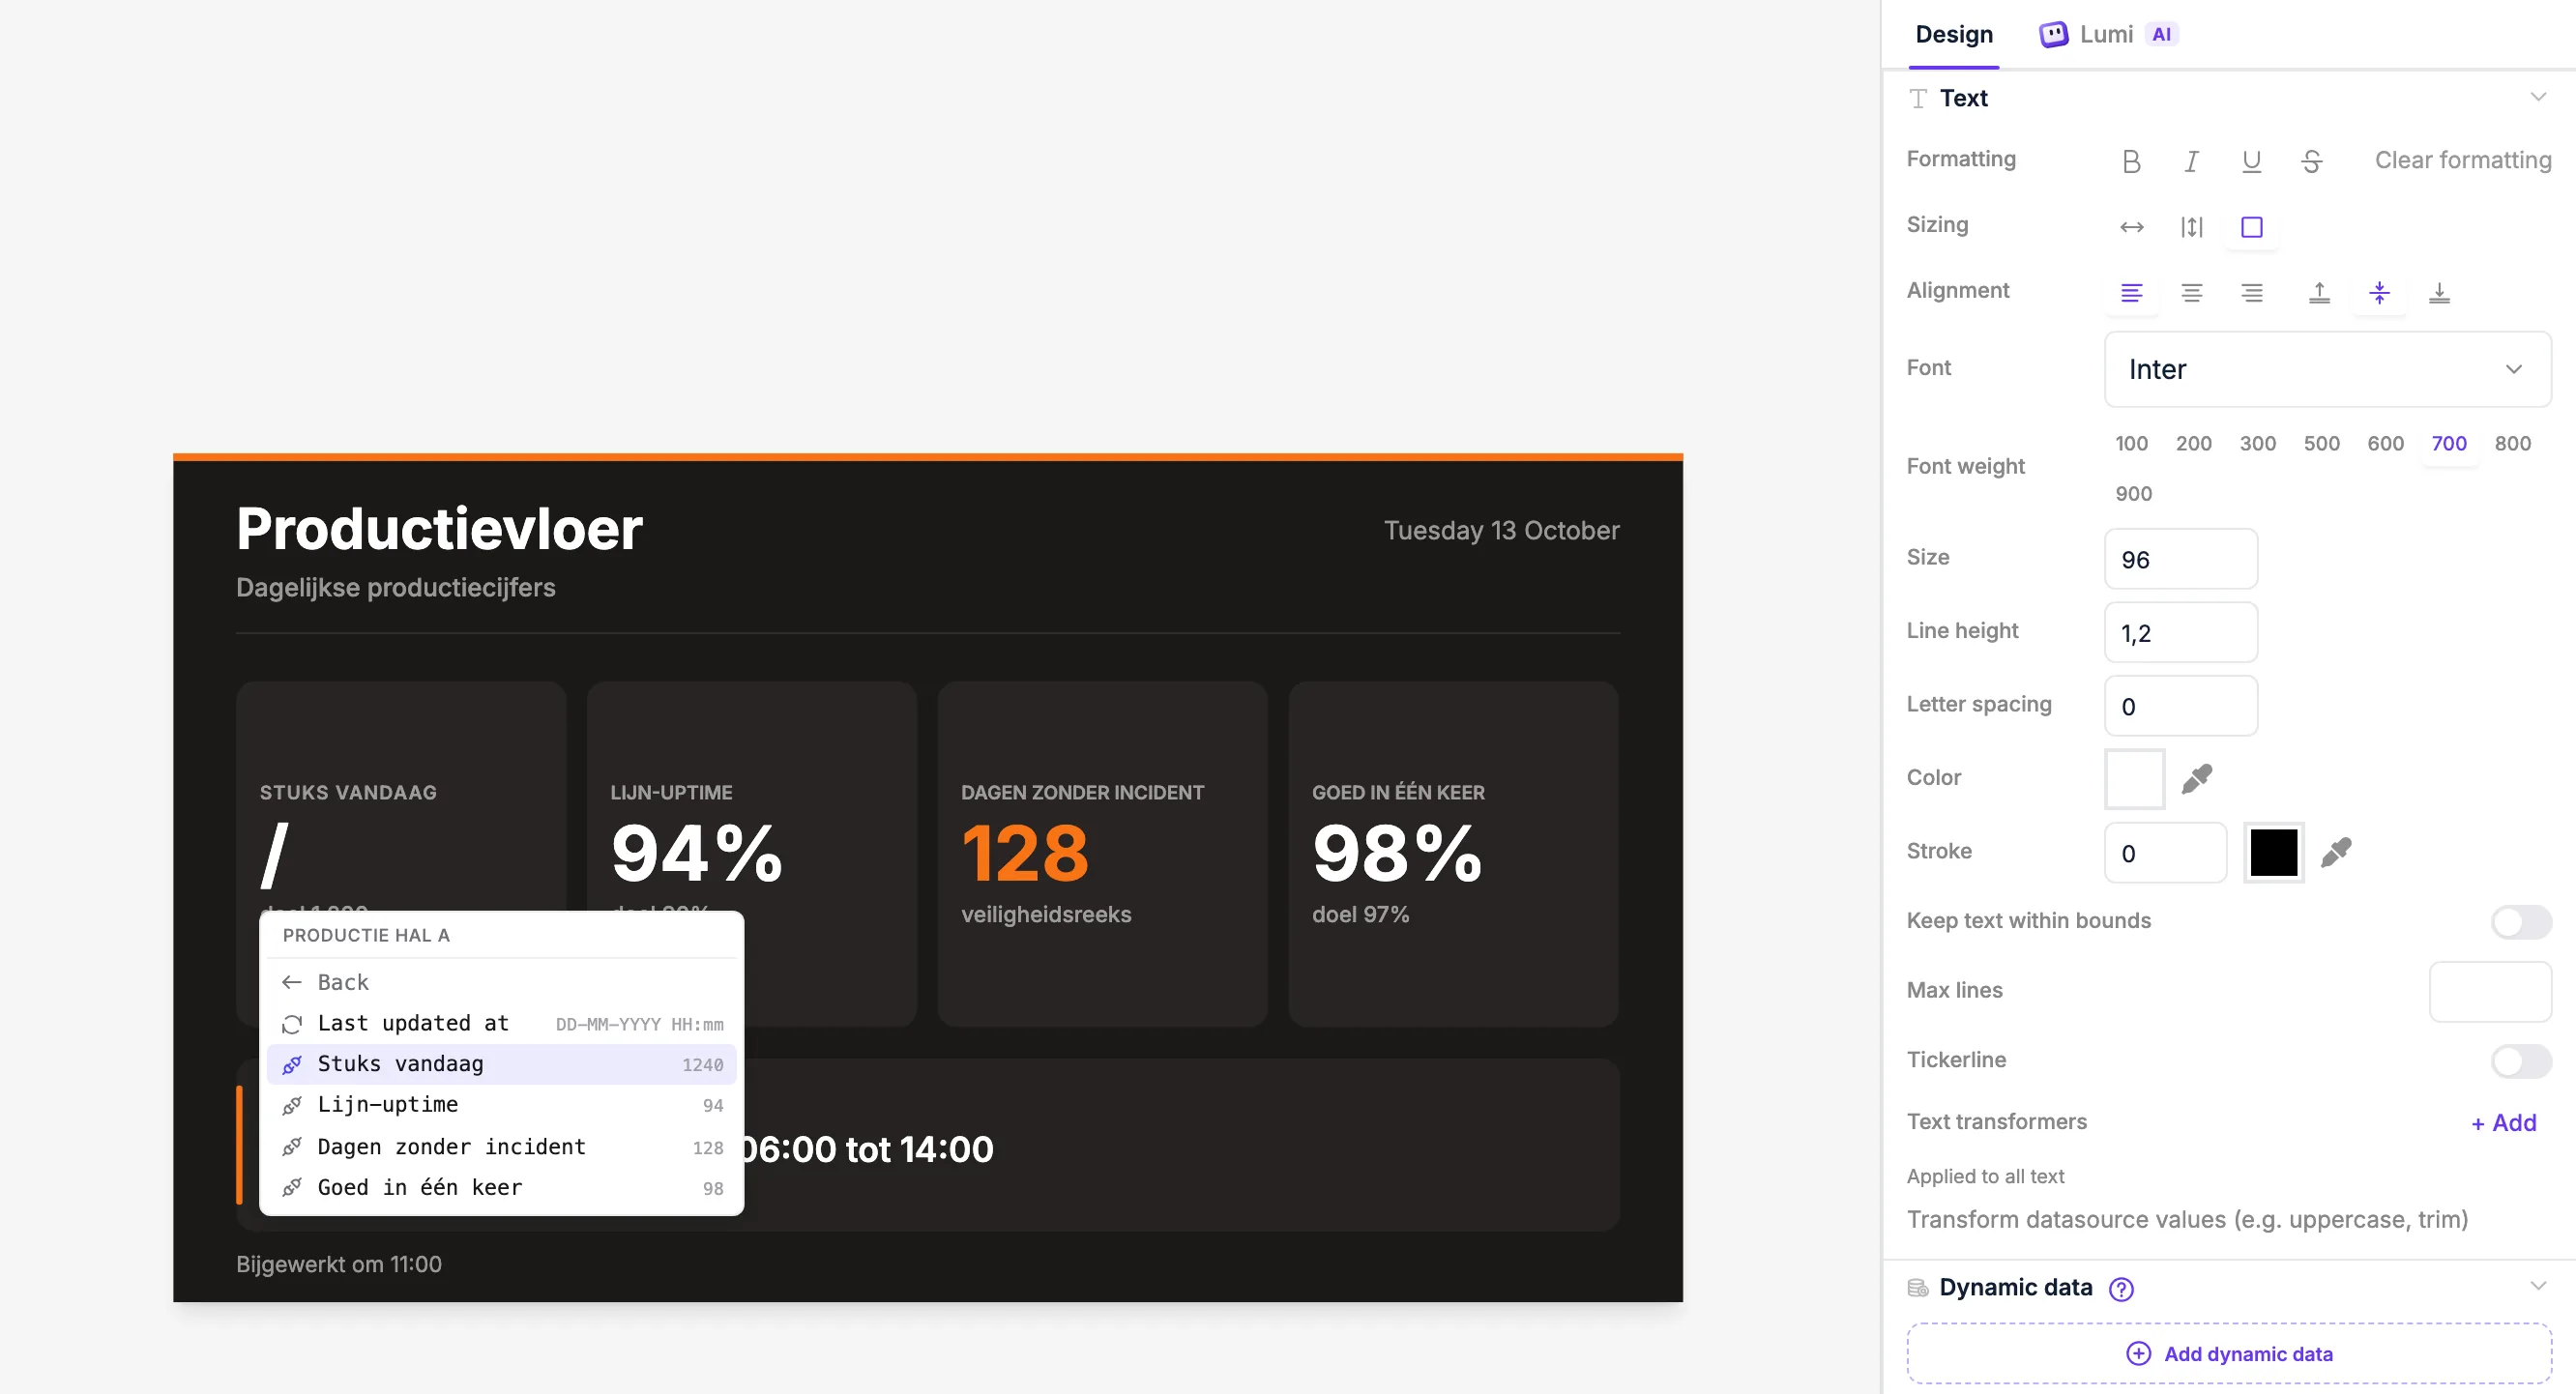Image resolution: width=2576 pixels, height=1394 pixels.
Task: Apply italic formatting icon
Action: coord(2191,161)
